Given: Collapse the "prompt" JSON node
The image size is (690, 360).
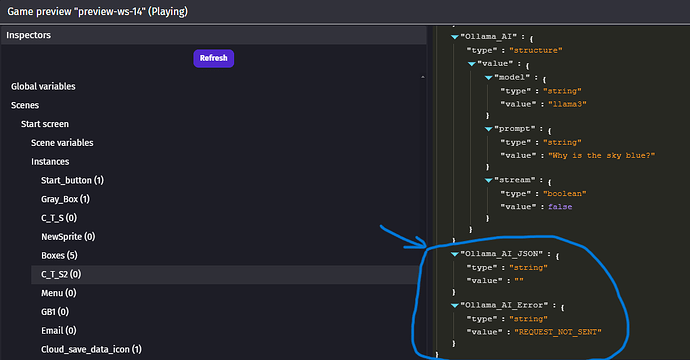Looking at the screenshot, I should pos(488,129).
